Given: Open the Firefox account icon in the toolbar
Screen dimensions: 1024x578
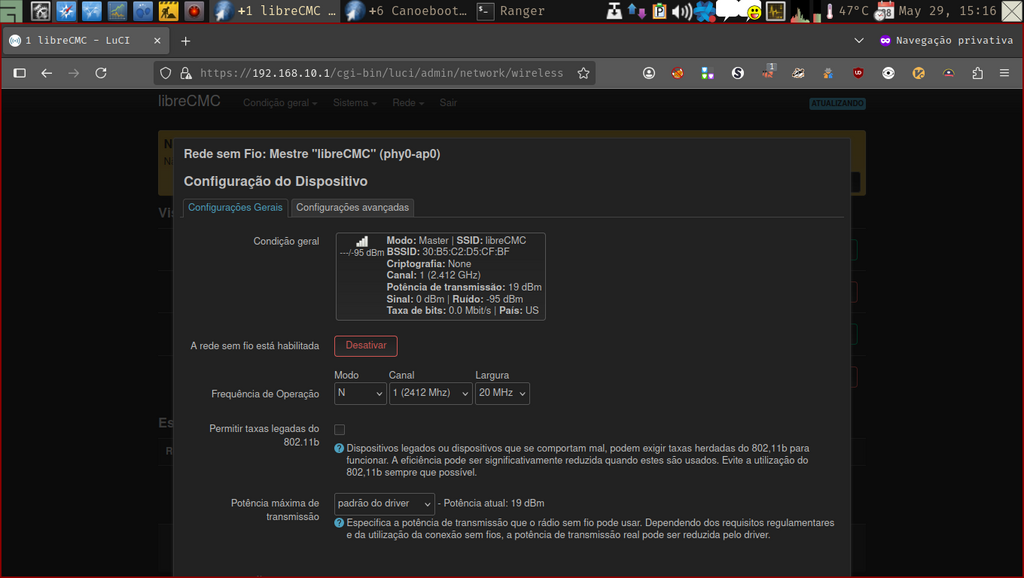Looking at the screenshot, I should pyautogui.click(x=649, y=73).
